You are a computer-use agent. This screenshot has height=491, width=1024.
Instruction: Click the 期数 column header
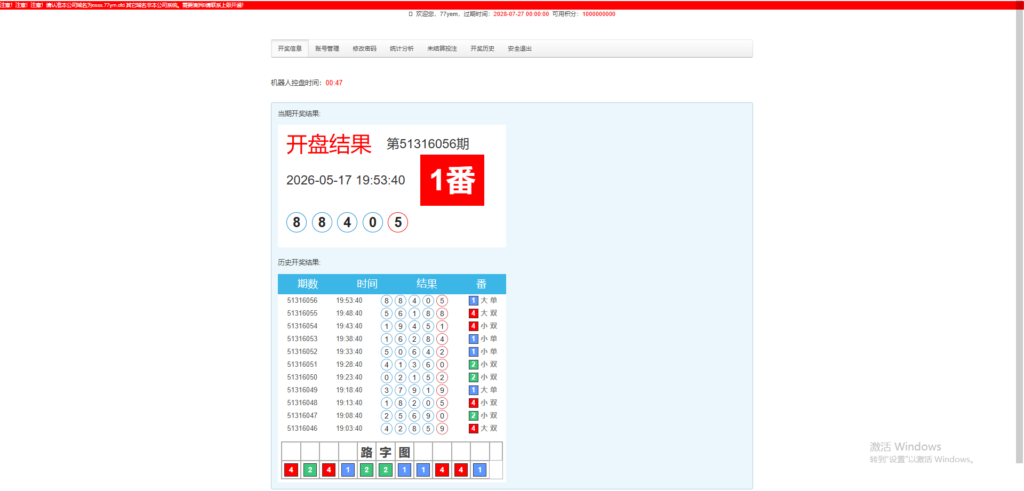tap(307, 284)
